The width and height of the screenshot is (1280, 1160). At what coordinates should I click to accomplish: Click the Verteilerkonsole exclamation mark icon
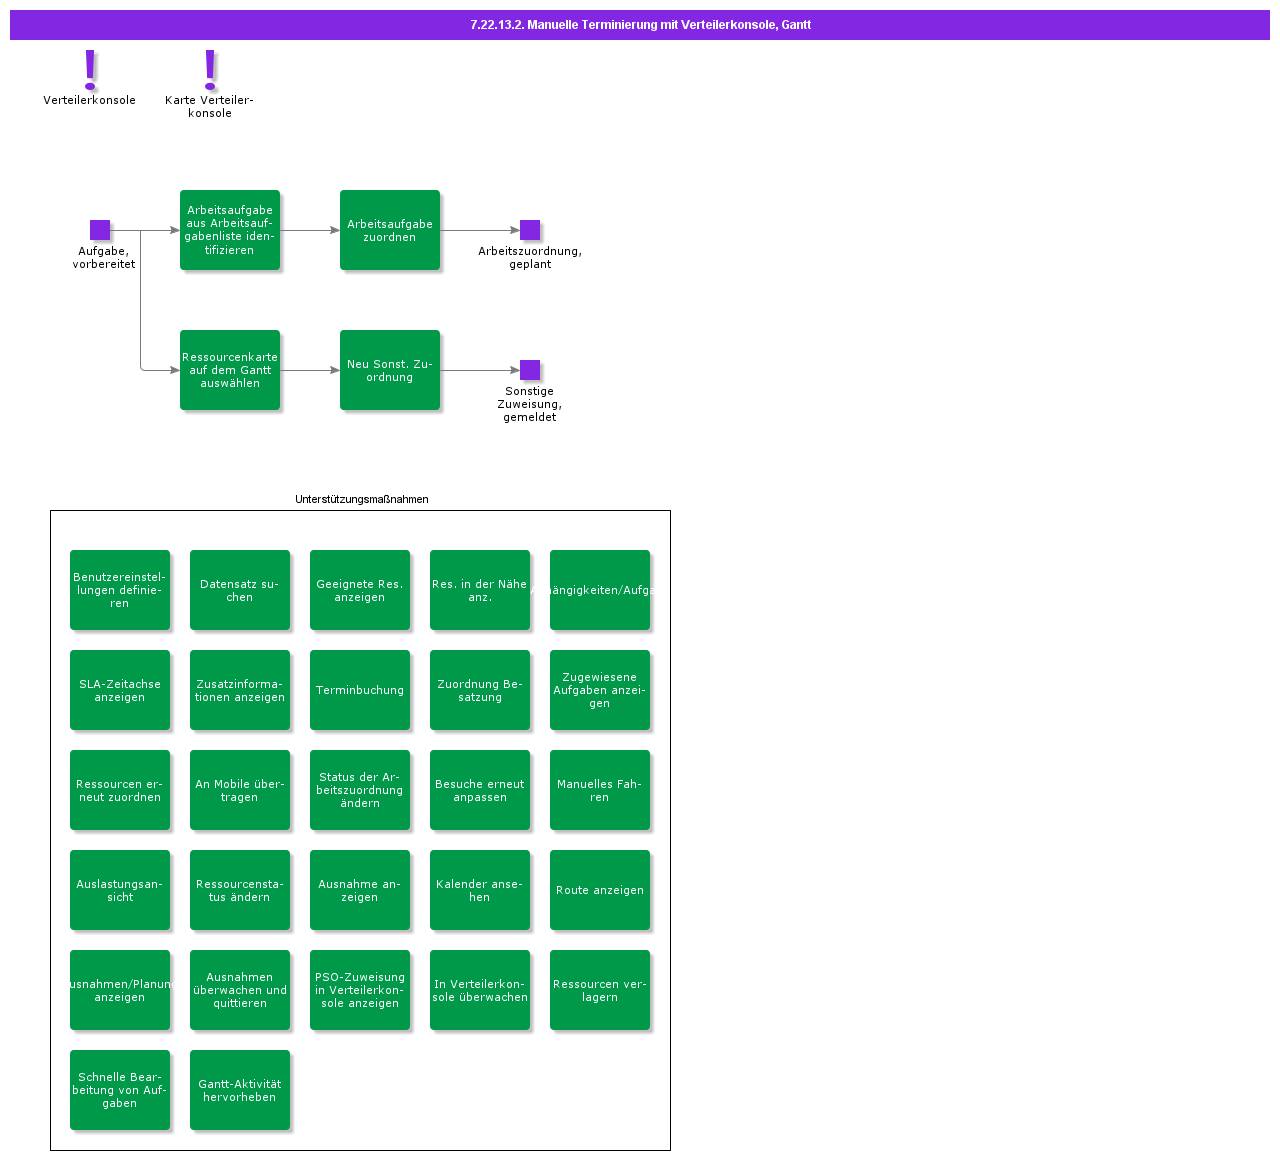click(x=90, y=69)
